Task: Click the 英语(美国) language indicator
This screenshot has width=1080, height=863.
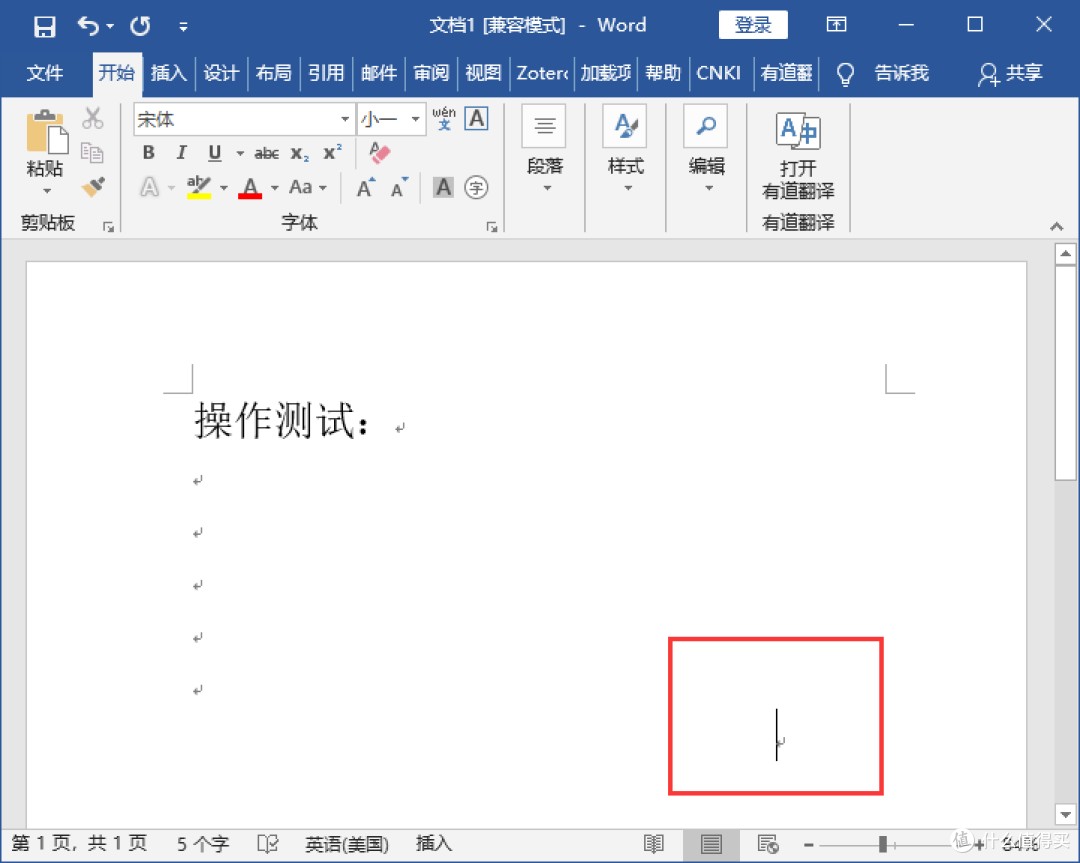Action: pyautogui.click(x=347, y=844)
